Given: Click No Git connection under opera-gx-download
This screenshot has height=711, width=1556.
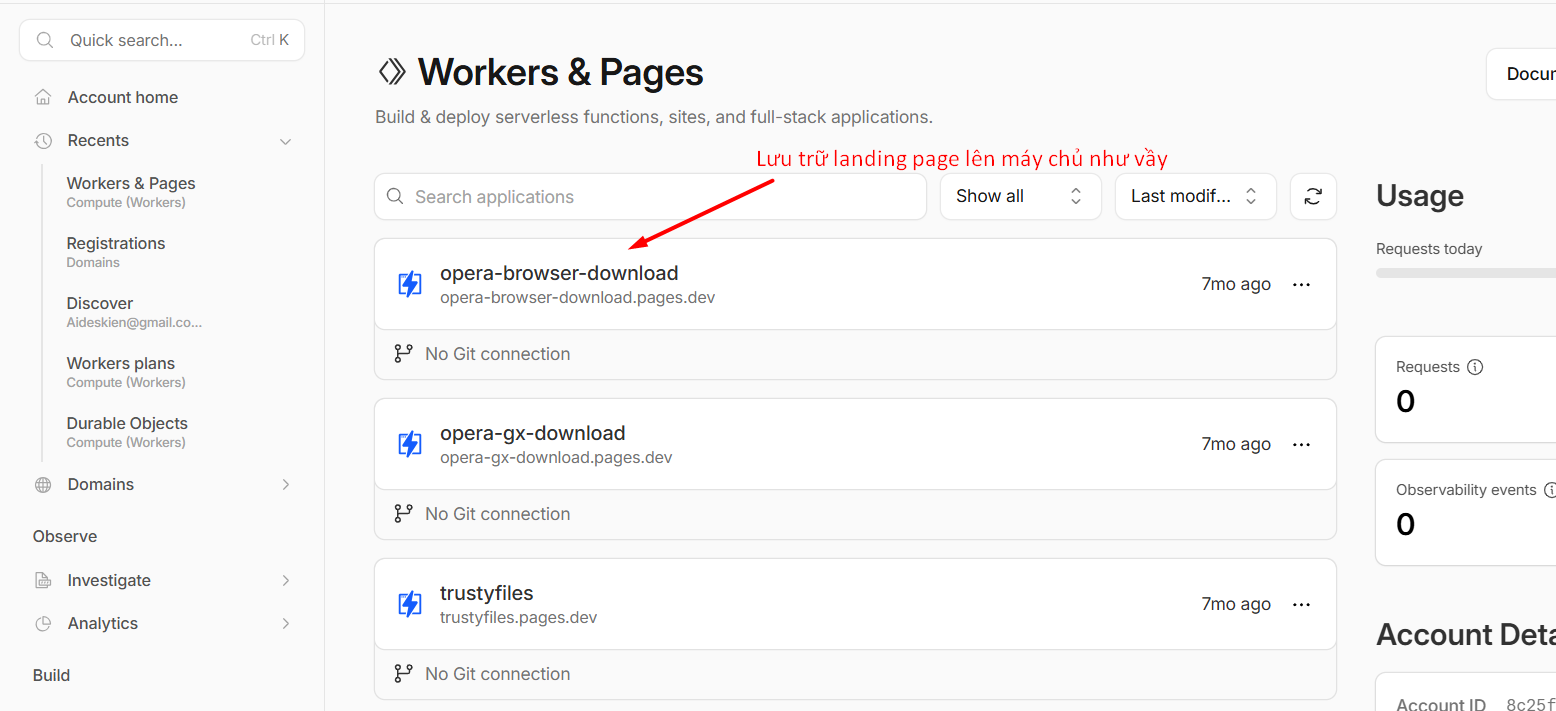Looking at the screenshot, I should 497,514.
